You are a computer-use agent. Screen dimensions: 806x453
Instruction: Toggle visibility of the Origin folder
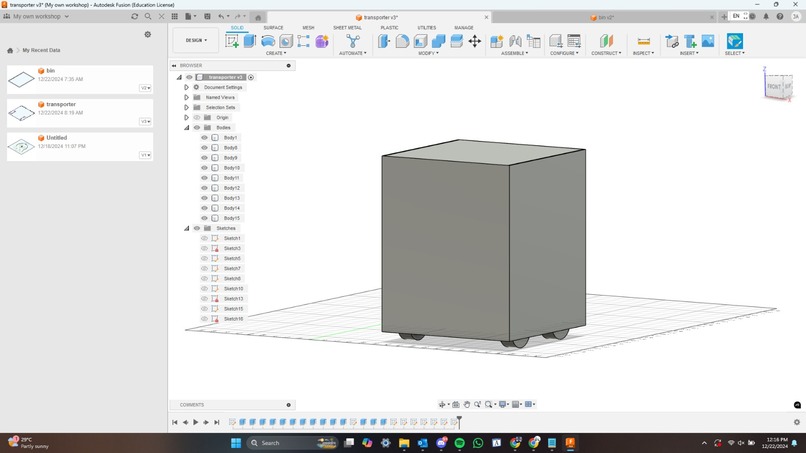click(196, 118)
